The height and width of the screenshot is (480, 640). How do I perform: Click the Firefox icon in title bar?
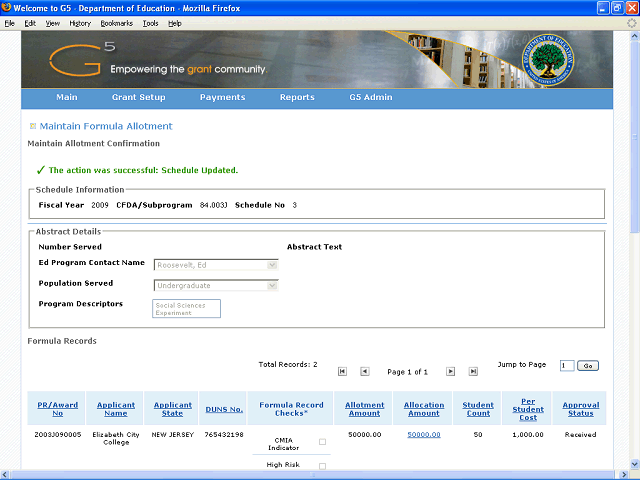(9, 8)
